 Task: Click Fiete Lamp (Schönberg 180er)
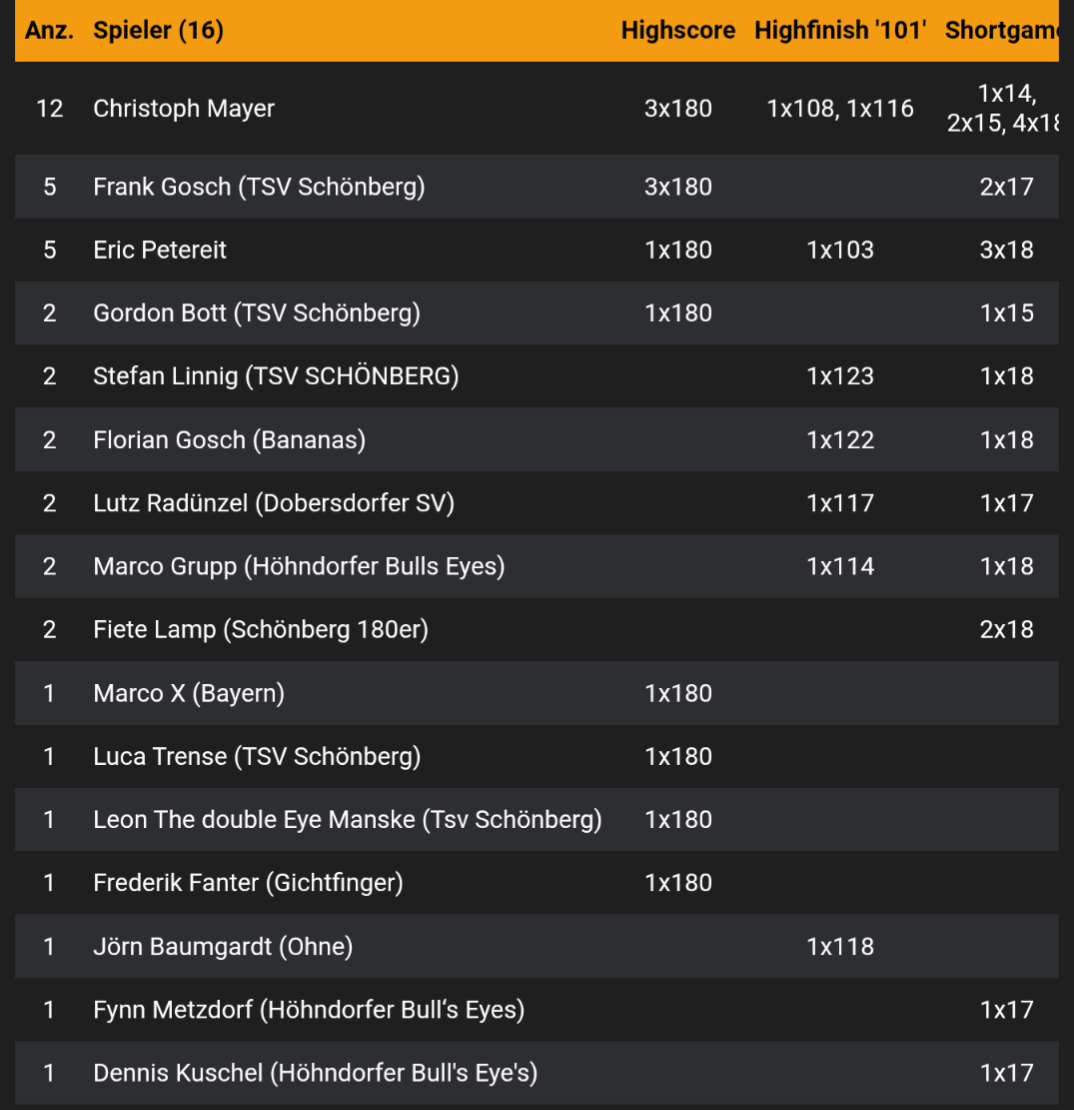coord(260,629)
